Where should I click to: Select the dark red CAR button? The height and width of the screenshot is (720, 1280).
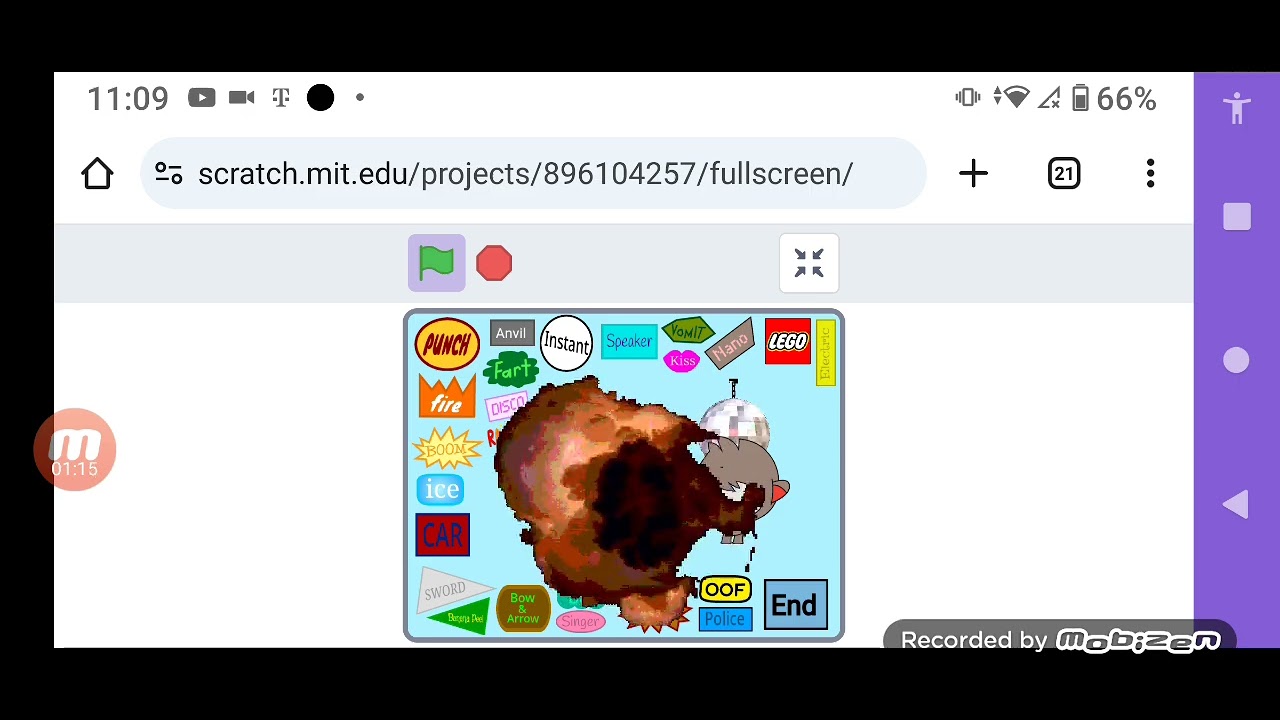[442, 535]
